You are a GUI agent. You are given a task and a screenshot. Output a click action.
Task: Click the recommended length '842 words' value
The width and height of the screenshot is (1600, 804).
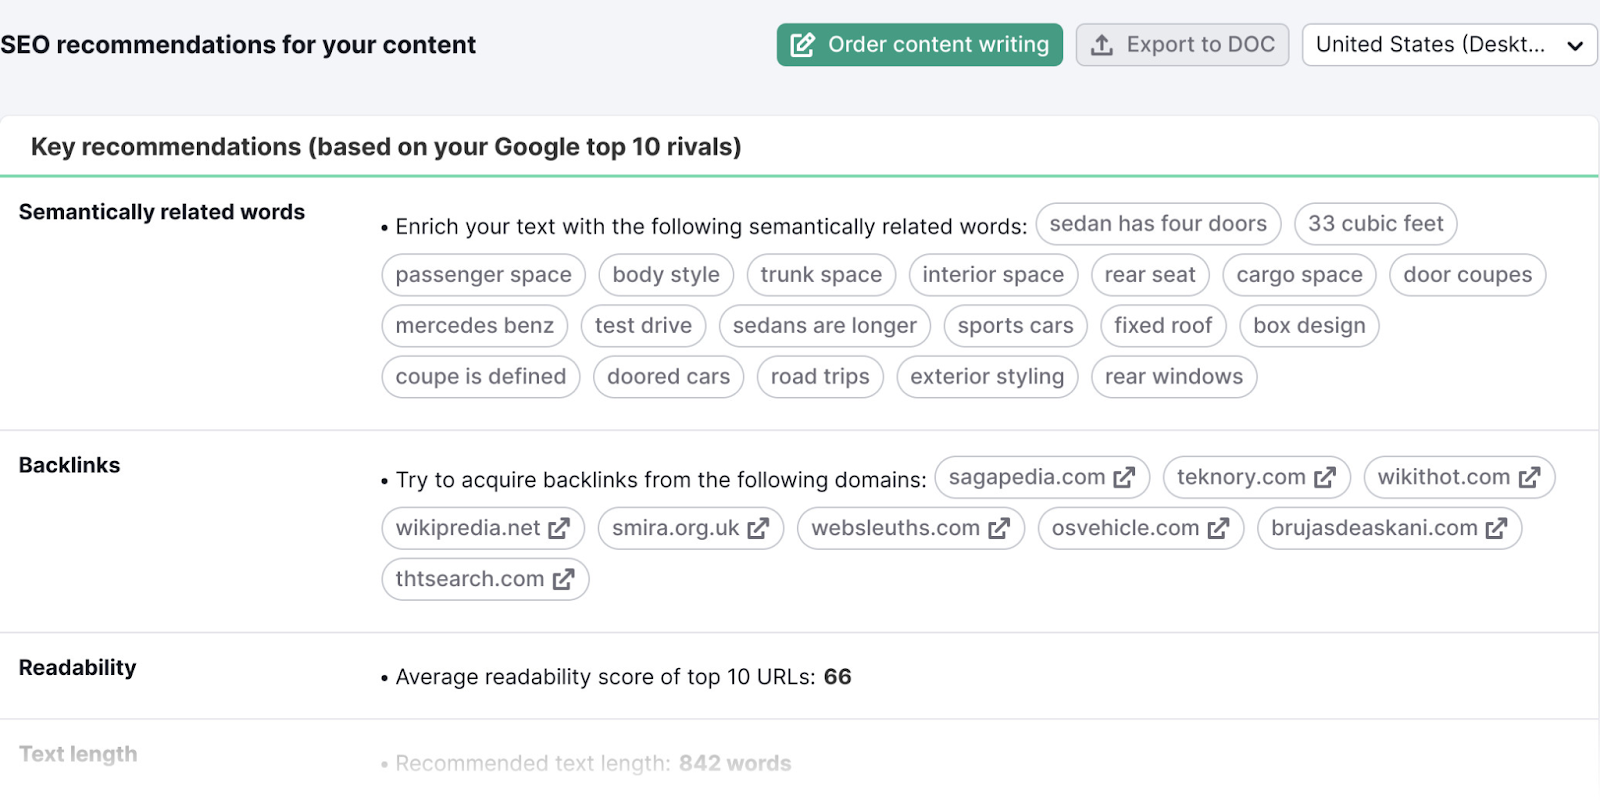pos(735,764)
